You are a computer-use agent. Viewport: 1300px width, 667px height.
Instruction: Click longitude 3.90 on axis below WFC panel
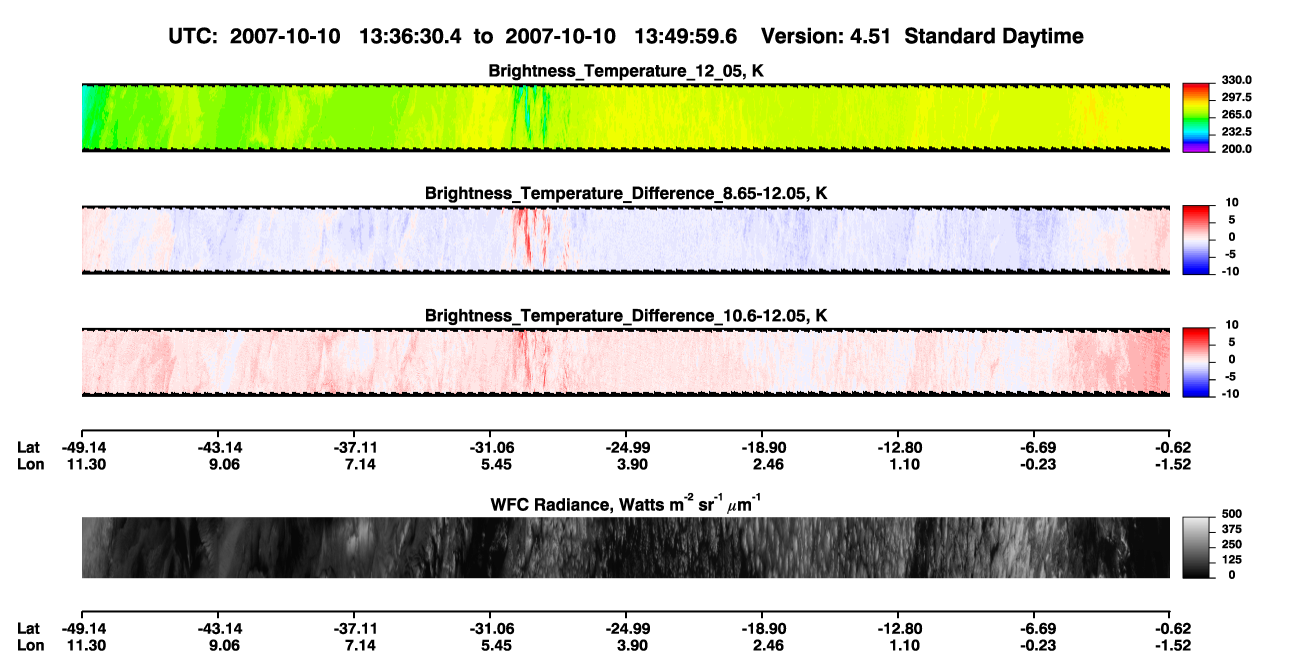pos(632,646)
